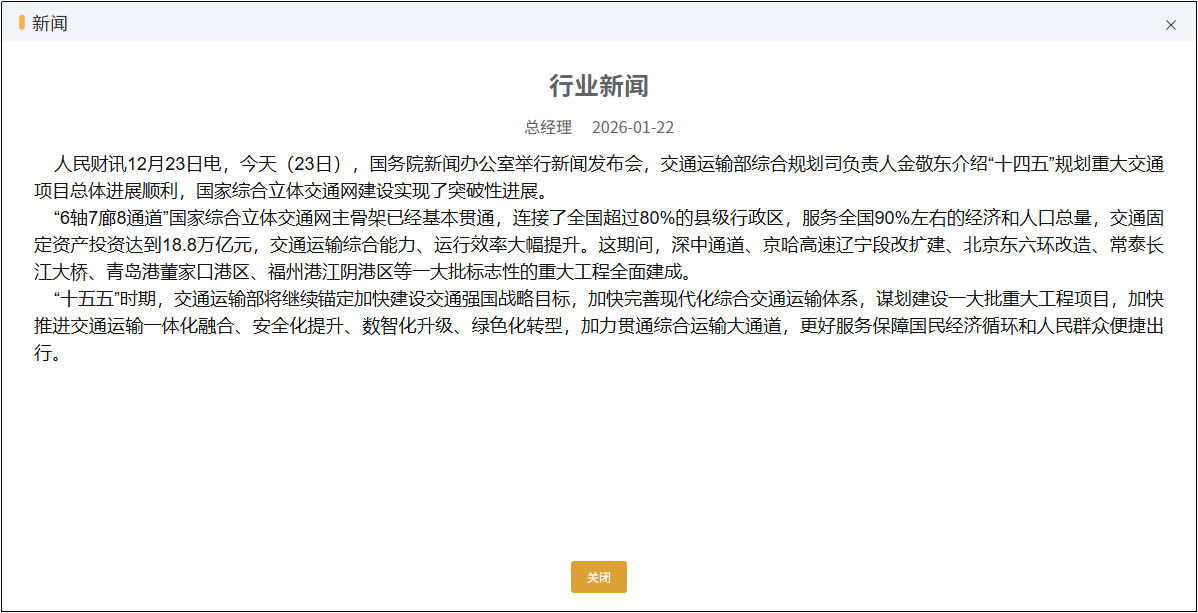Select the 行业新闻 headline
The height and width of the screenshot is (613, 1198).
click(x=598, y=86)
